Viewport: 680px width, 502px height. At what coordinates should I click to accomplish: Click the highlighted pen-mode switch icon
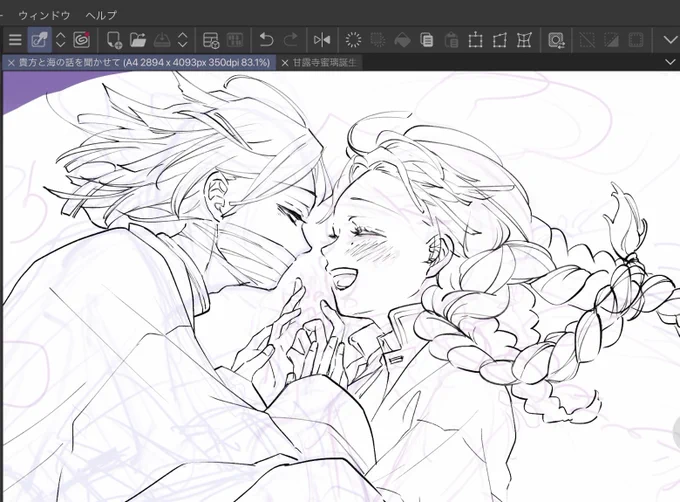(39, 40)
